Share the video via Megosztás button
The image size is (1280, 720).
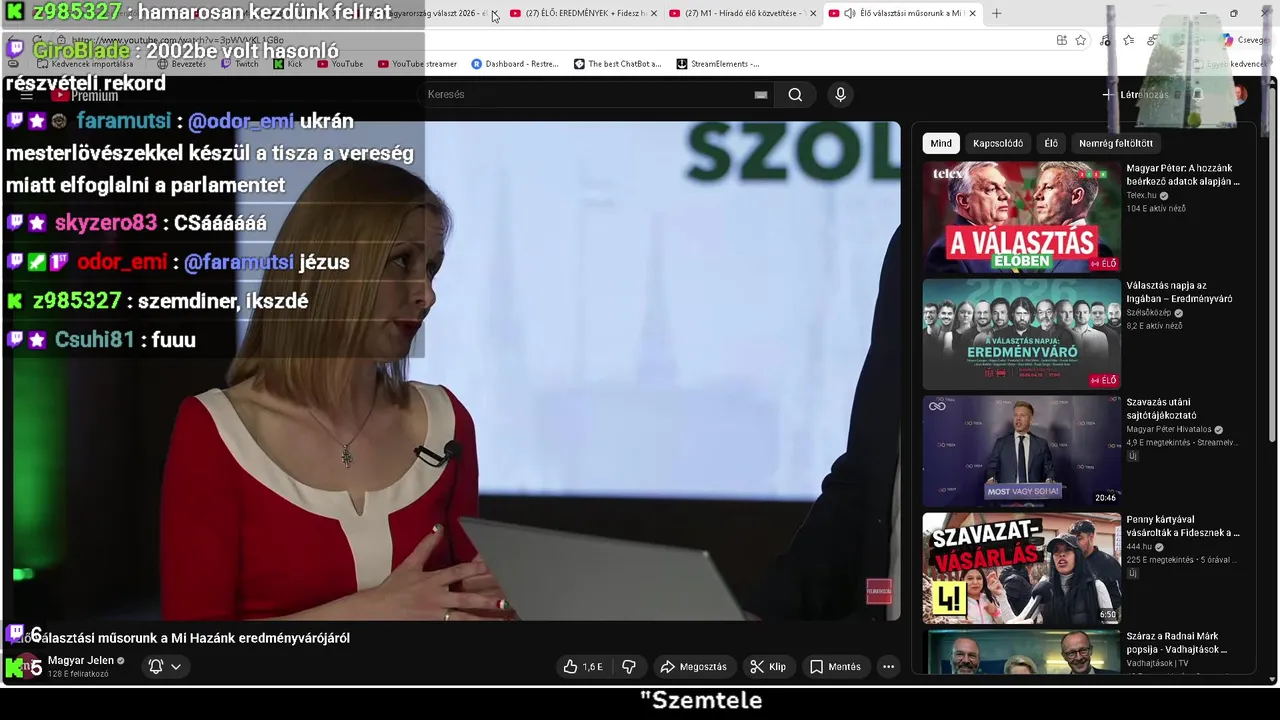pyautogui.click(x=693, y=667)
